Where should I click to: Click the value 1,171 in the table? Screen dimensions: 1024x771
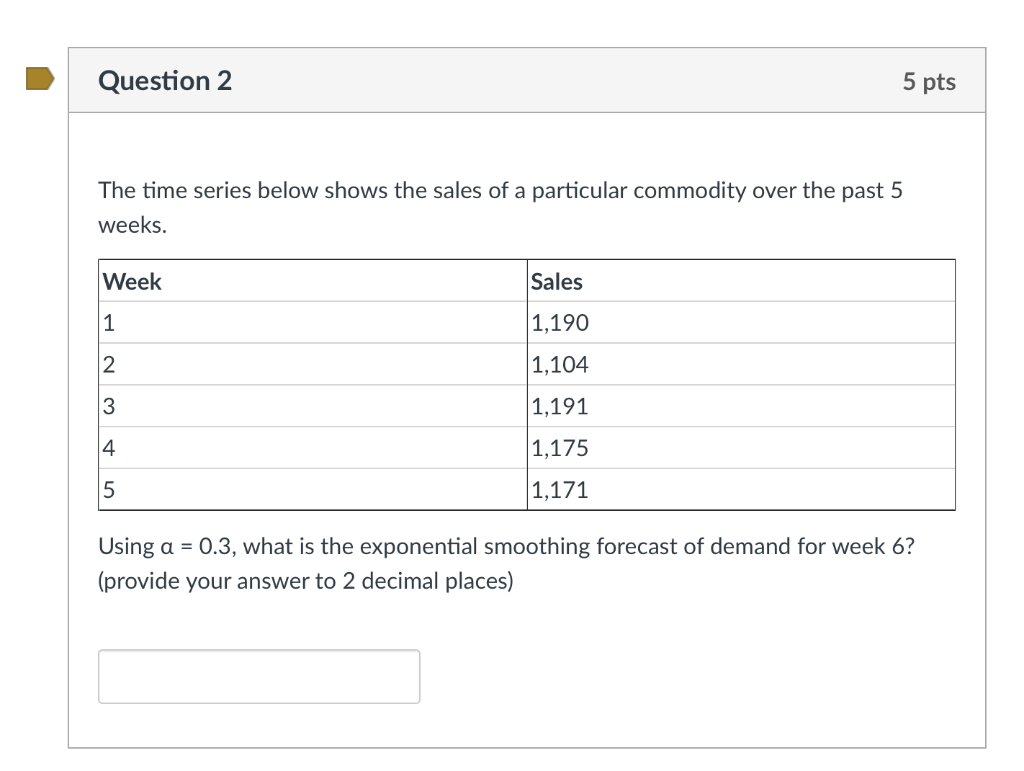point(559,489)
